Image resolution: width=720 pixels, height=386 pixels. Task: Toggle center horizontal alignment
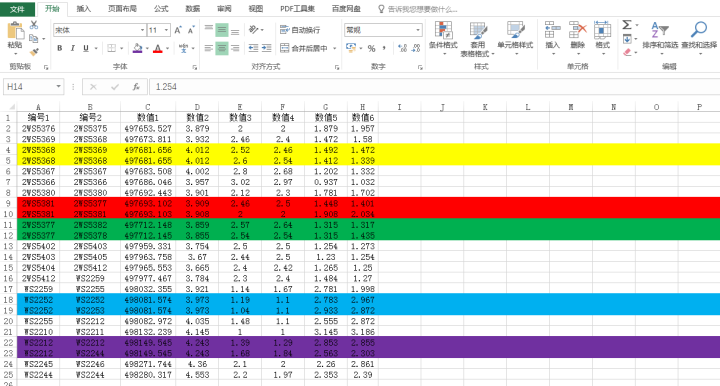pos(222,48)
